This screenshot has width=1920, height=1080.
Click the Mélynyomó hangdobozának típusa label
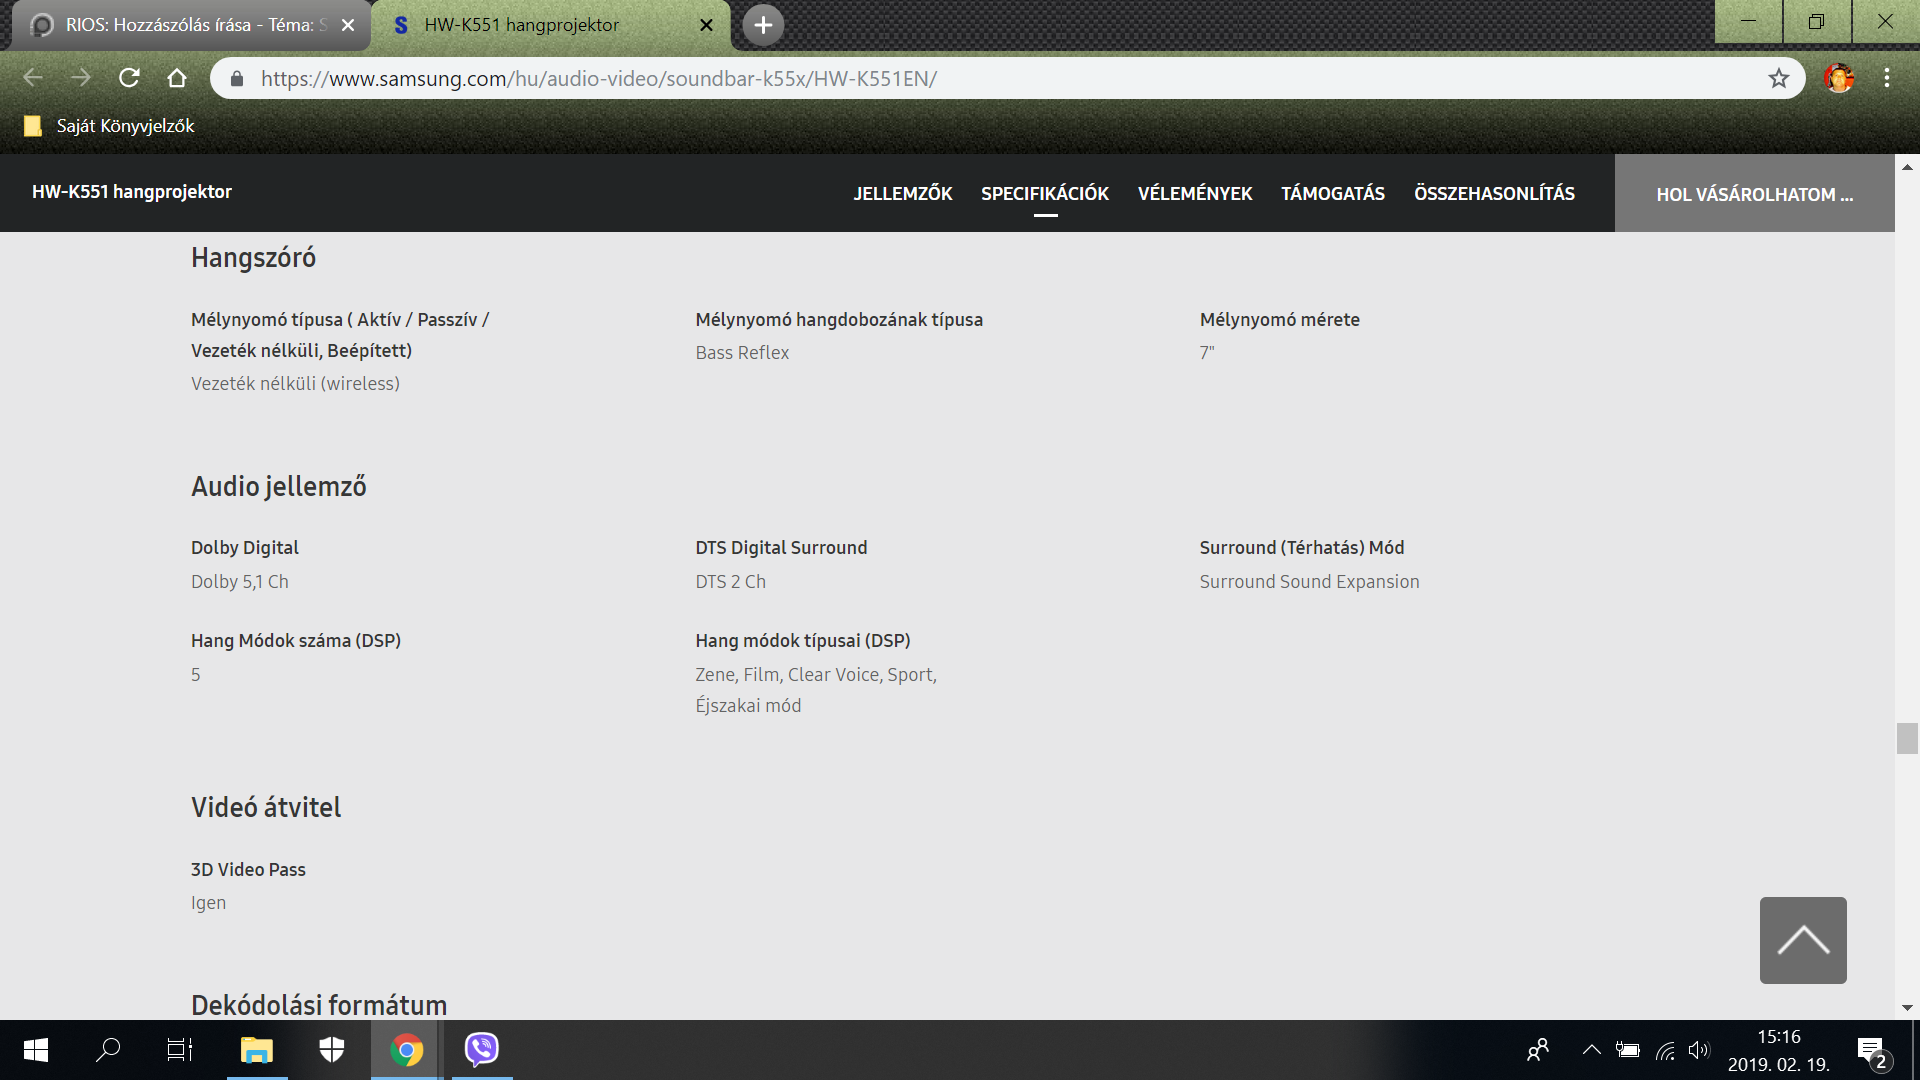pos(839,320)
